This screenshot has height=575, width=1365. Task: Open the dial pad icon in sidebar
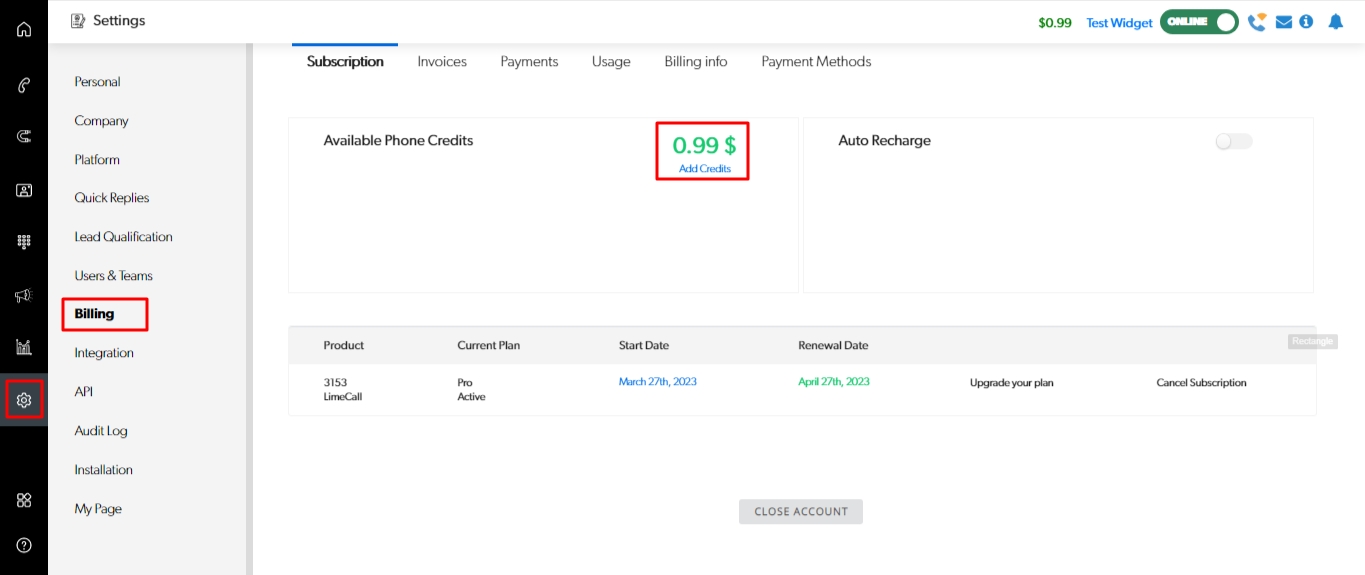coord(24,242)
